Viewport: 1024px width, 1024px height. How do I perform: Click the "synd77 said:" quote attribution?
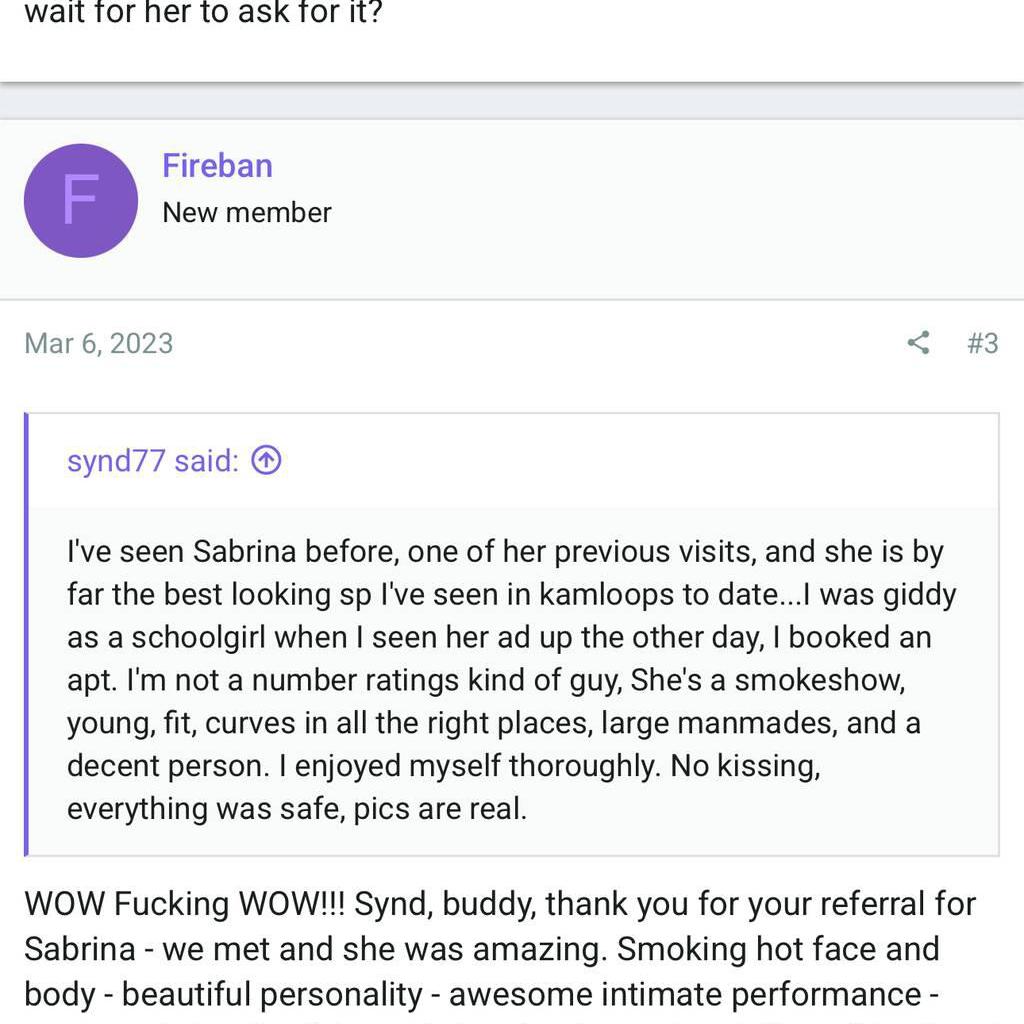click(x=153, y=460)
